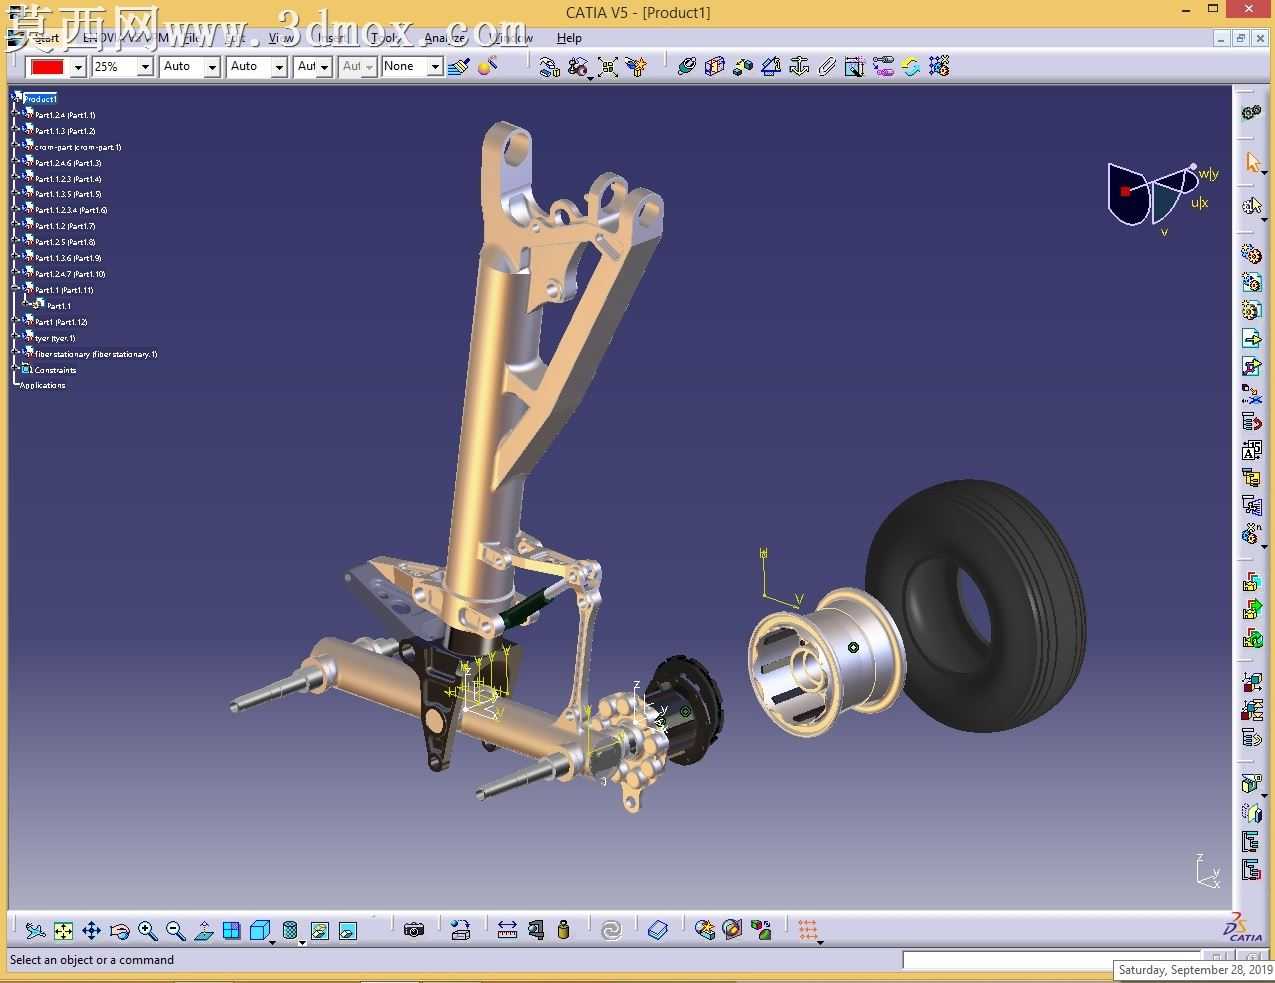Select Part1.2.4.6 (Part1.3) in tree
1275x983 pixels.
[x=68, y=163]
